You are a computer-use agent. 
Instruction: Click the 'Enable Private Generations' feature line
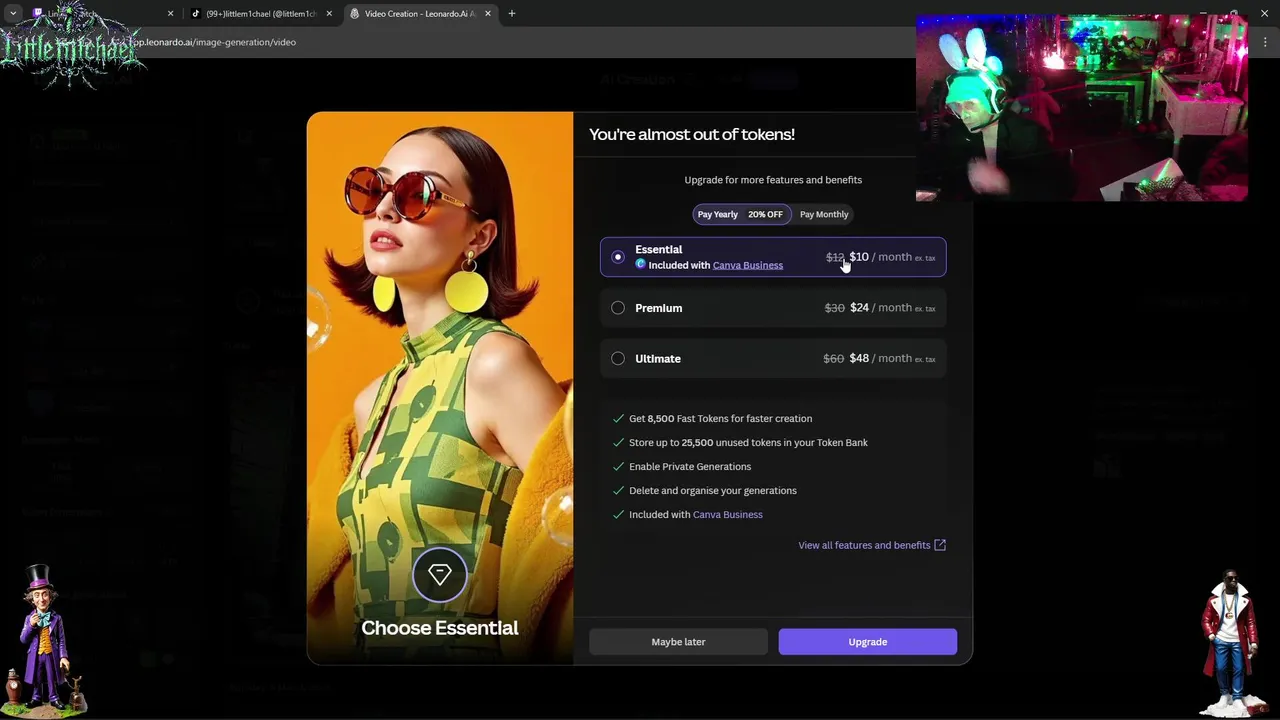(x=690, y=467)
